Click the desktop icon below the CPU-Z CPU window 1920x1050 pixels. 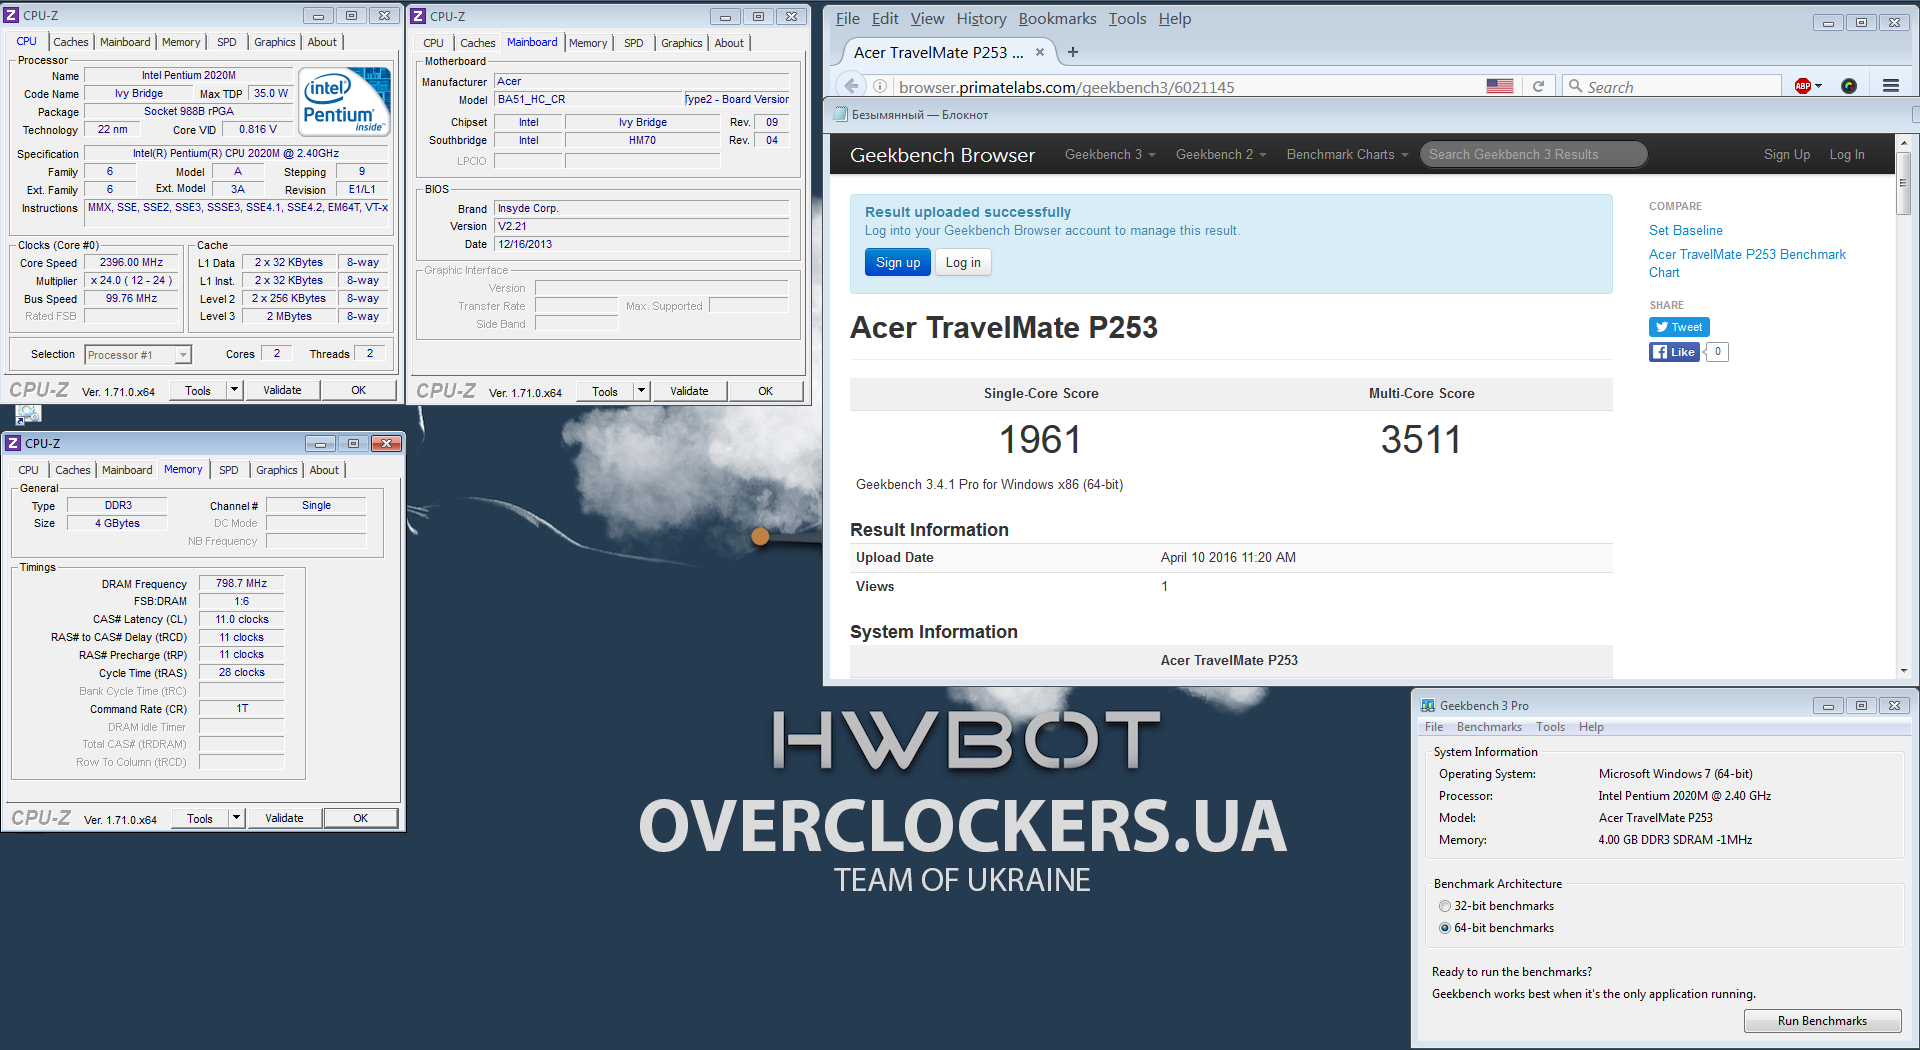28,414
